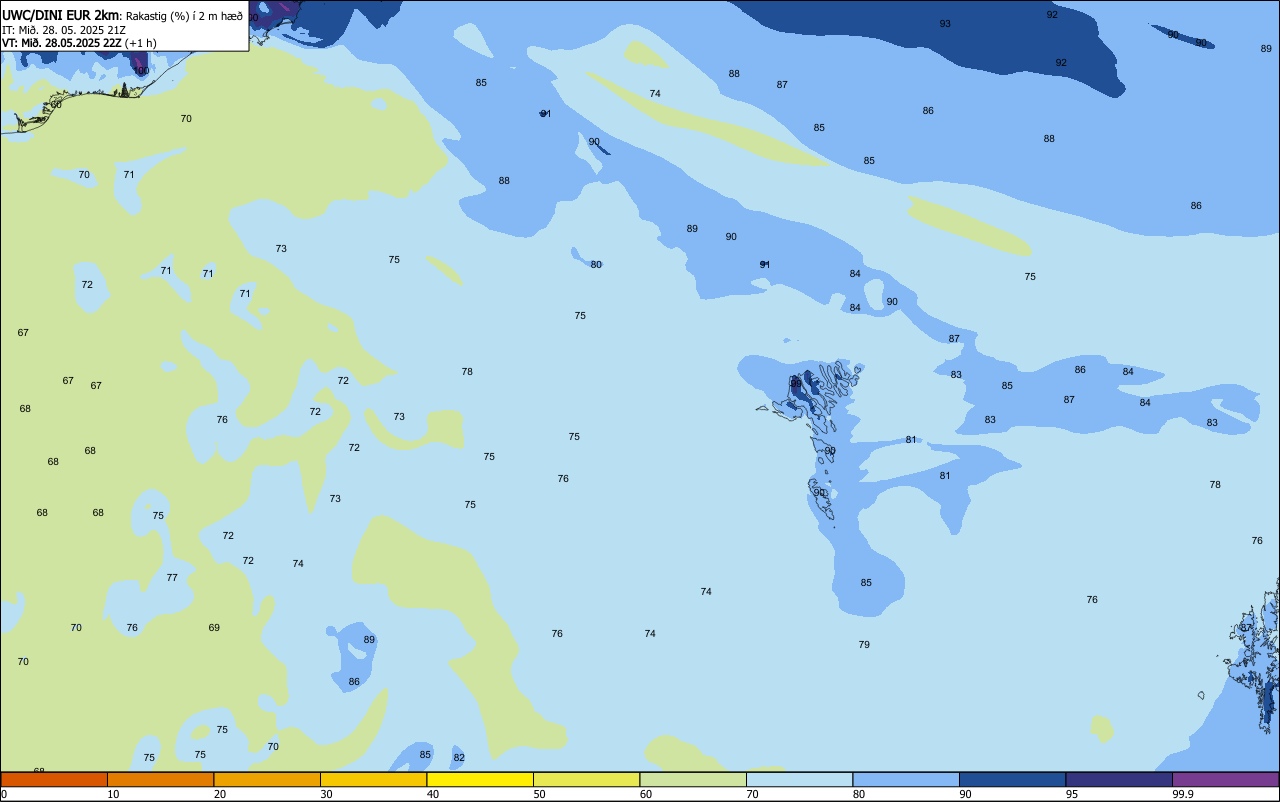Image resolution: width=1280 pixels, height=802 pixels.
Task: Click the dark orange 0–10 legend swatch
Action: coord(54,779)
